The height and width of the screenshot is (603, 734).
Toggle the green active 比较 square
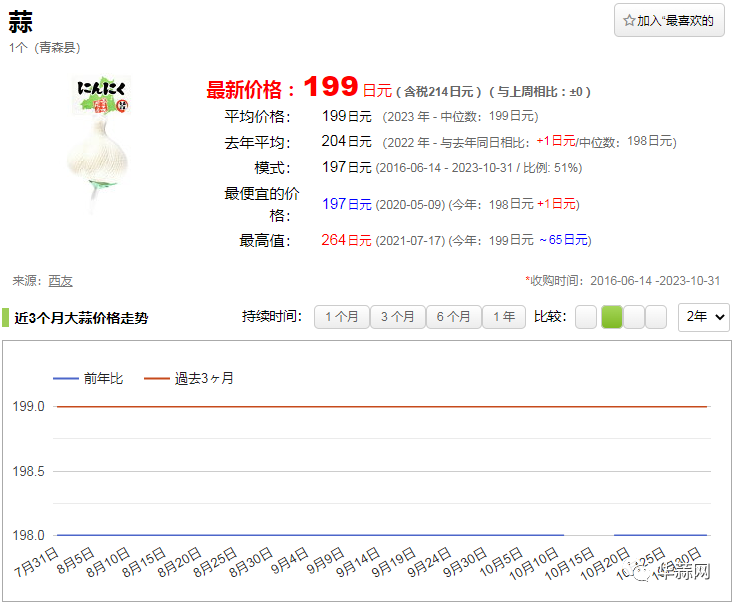[611, 317]
